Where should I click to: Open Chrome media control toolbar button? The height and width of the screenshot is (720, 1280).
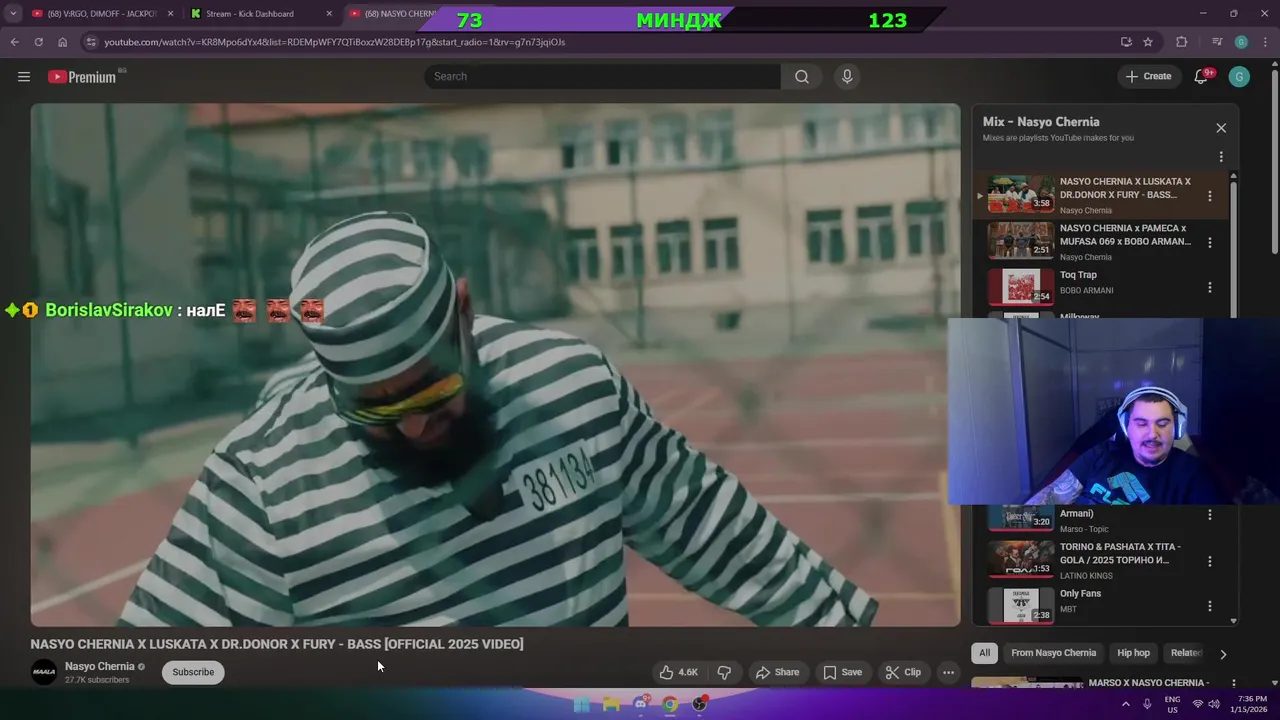[x=1216, y=42]
